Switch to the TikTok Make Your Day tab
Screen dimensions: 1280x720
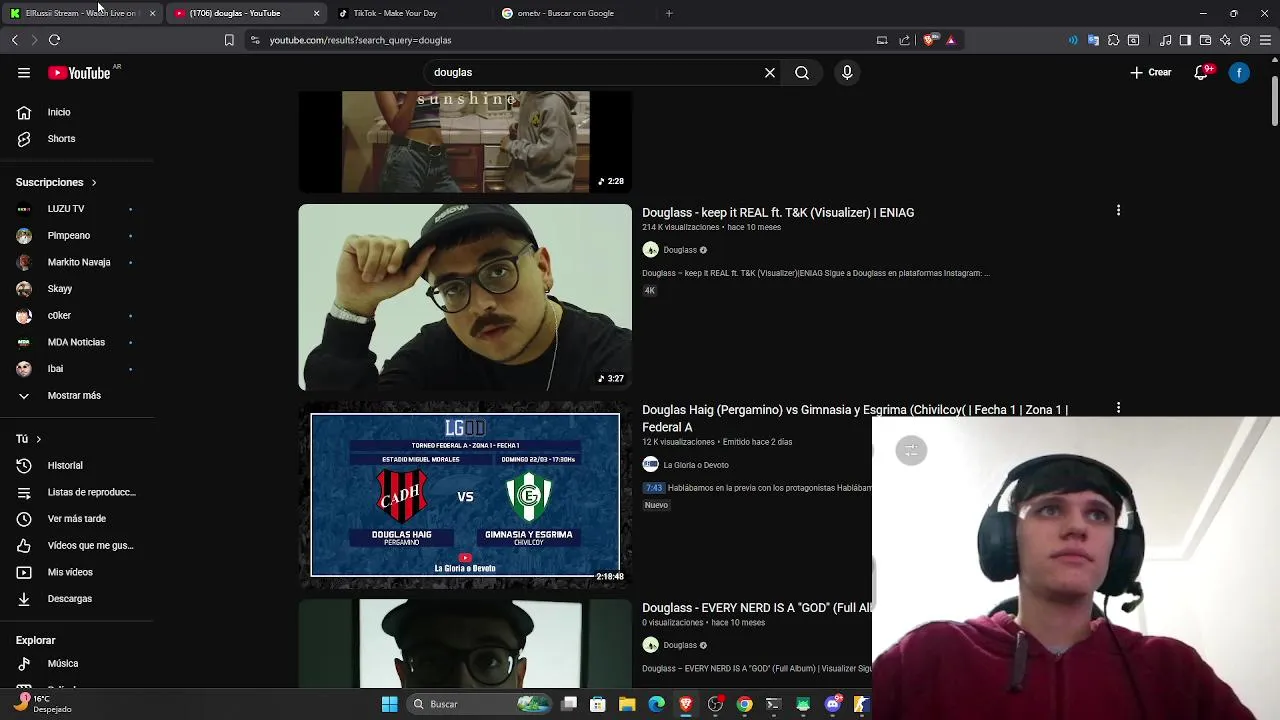(x=395, y=13)
